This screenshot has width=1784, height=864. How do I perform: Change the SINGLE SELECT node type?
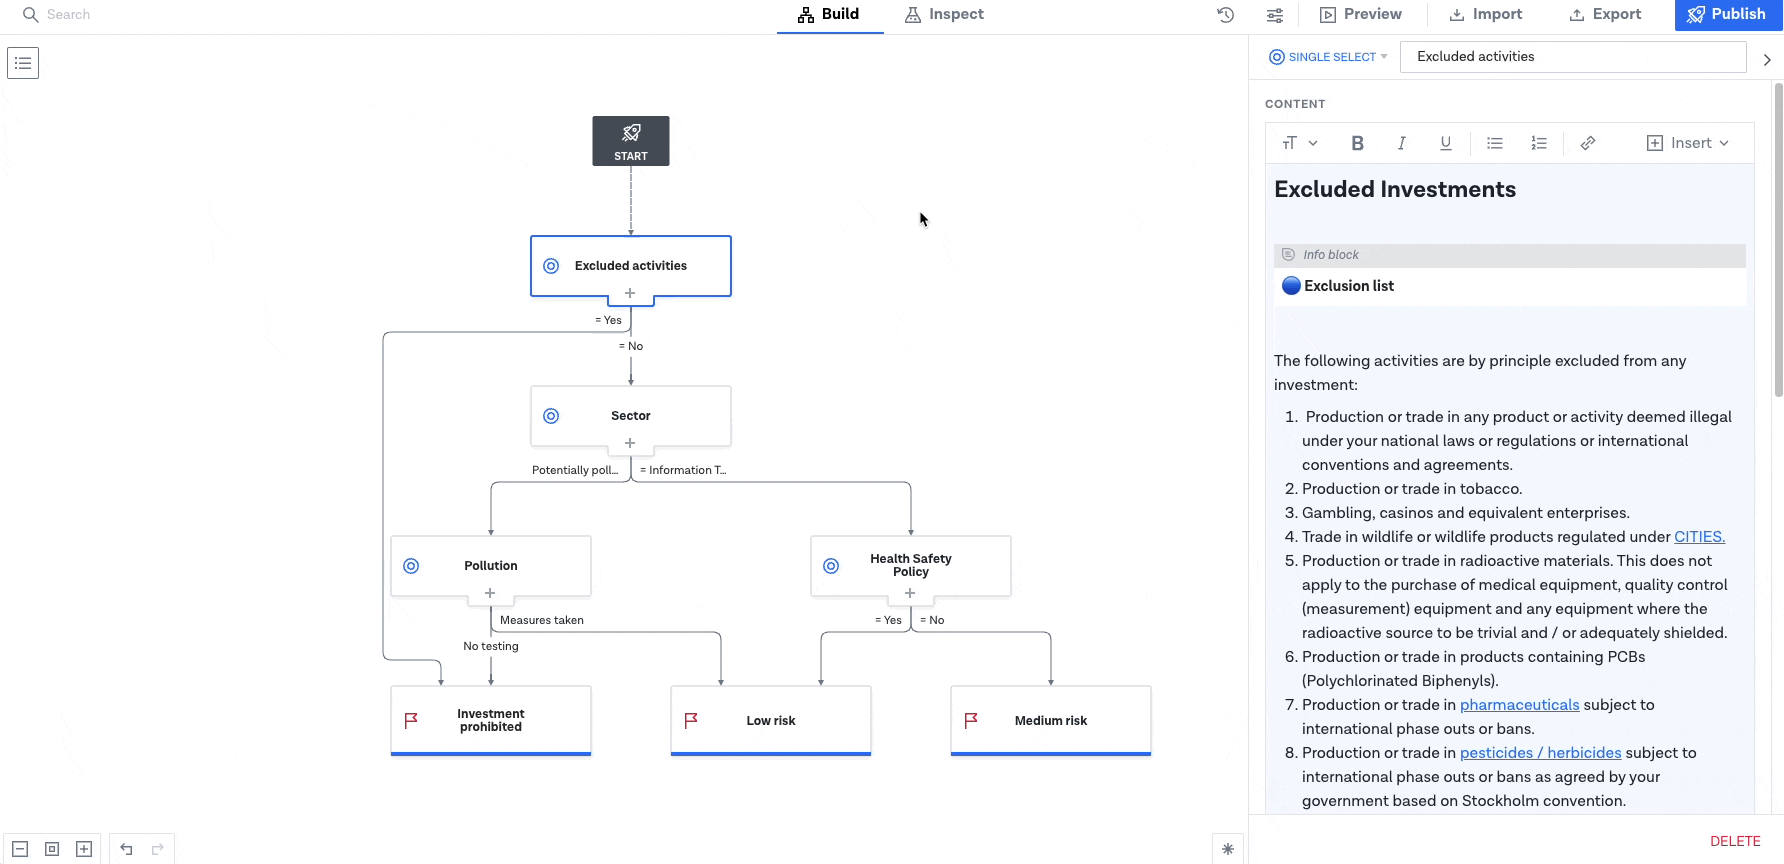(x=1328, y=57)
